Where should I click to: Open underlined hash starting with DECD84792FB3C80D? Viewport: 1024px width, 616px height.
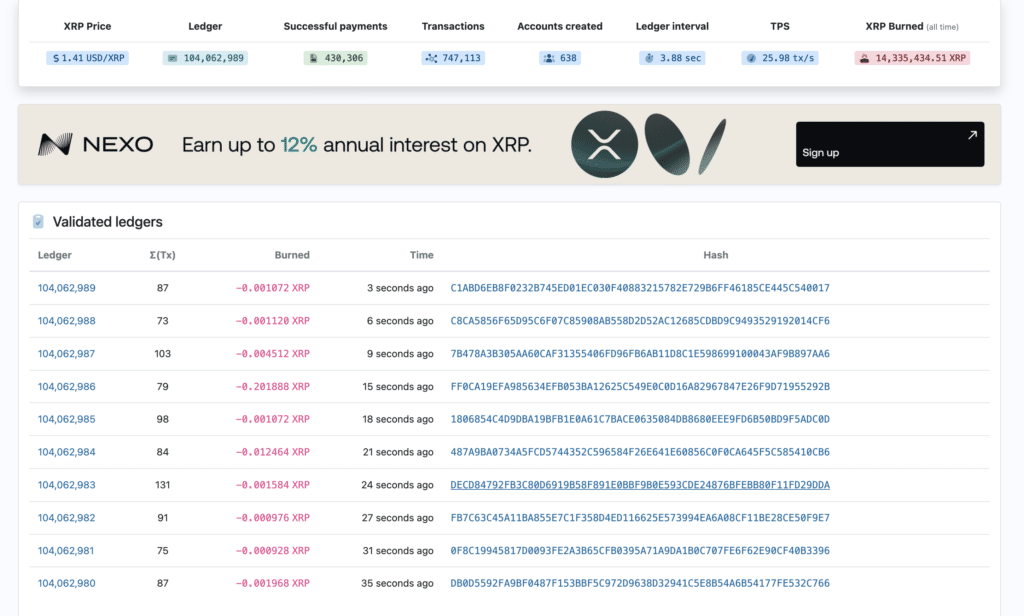click(640, 485)
